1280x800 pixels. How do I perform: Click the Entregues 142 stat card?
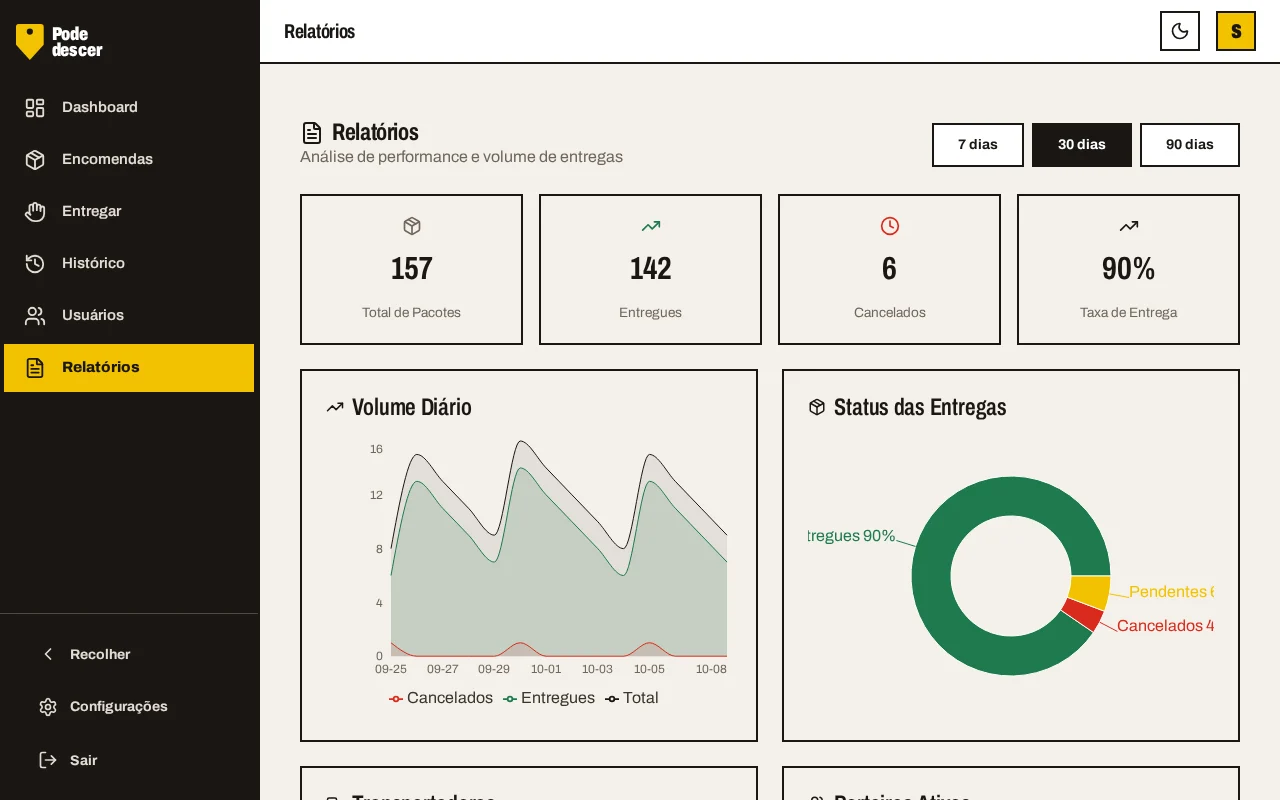[650, 270]
